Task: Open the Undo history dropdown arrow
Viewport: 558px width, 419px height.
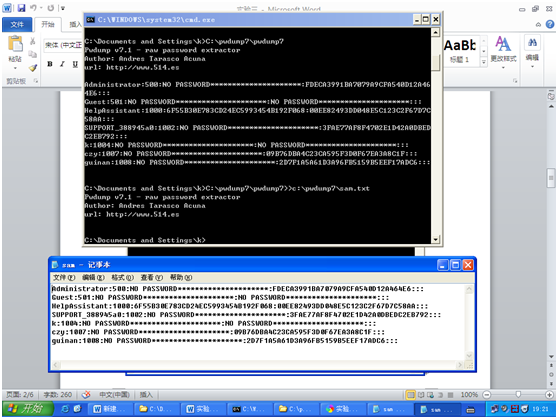Action: click(41, 8)
